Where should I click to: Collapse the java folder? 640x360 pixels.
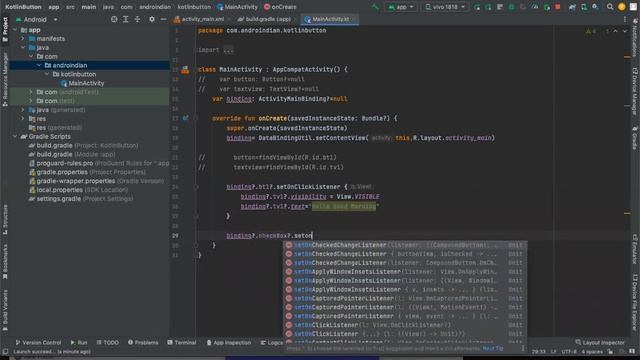(x=23, y=48)
